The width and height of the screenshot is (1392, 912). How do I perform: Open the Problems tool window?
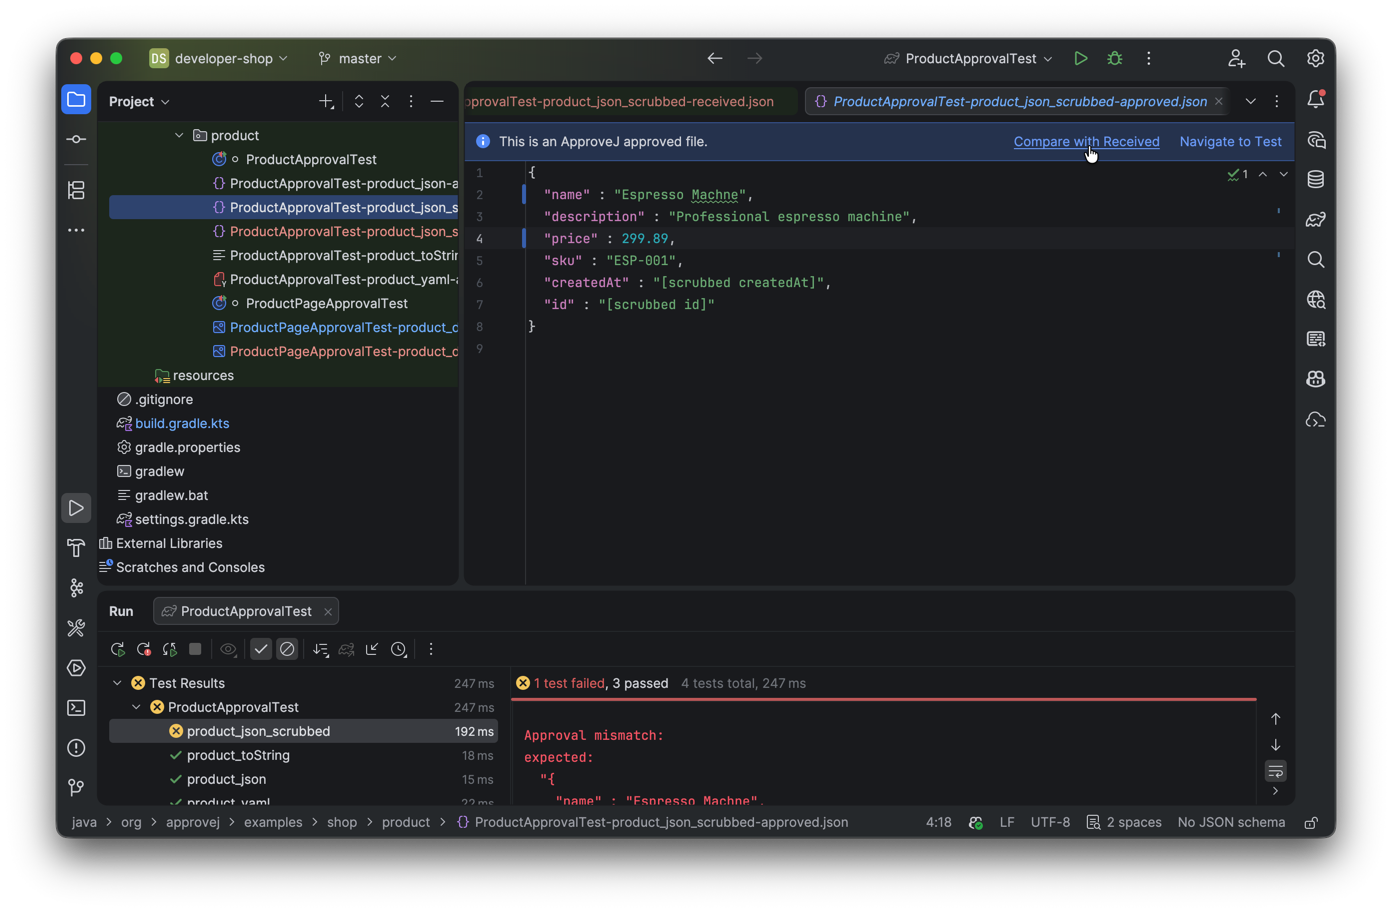click(76, 747)
